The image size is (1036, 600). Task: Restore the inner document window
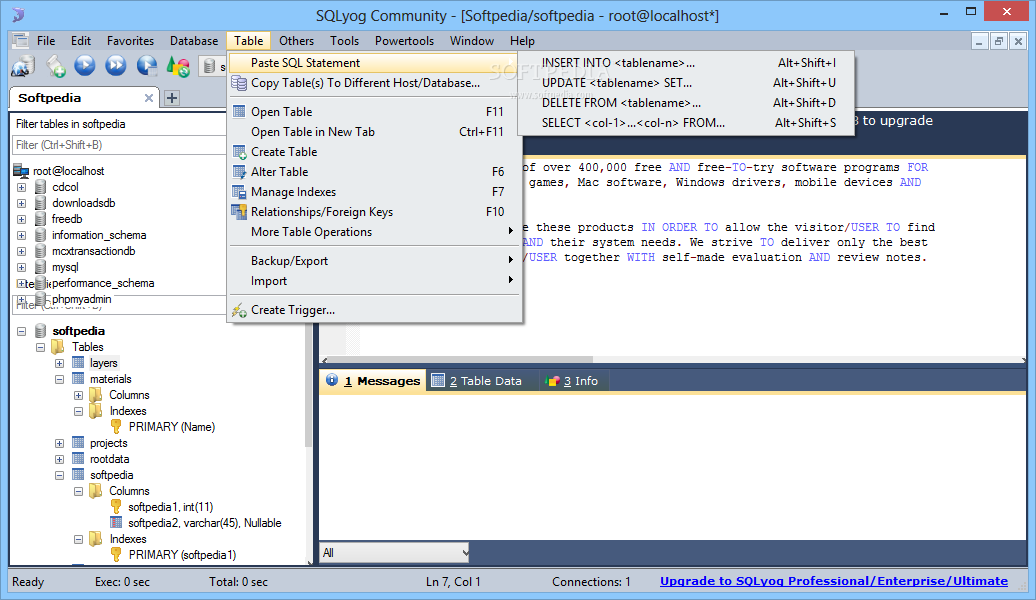tap(998, 41)
